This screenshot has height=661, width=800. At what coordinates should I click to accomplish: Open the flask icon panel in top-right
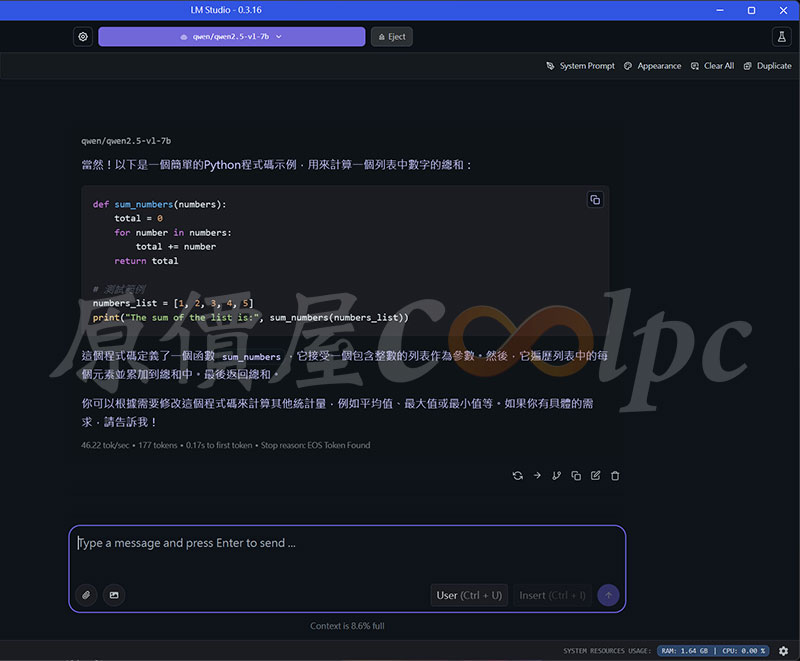pyautogui.click(x=781, y=37)
